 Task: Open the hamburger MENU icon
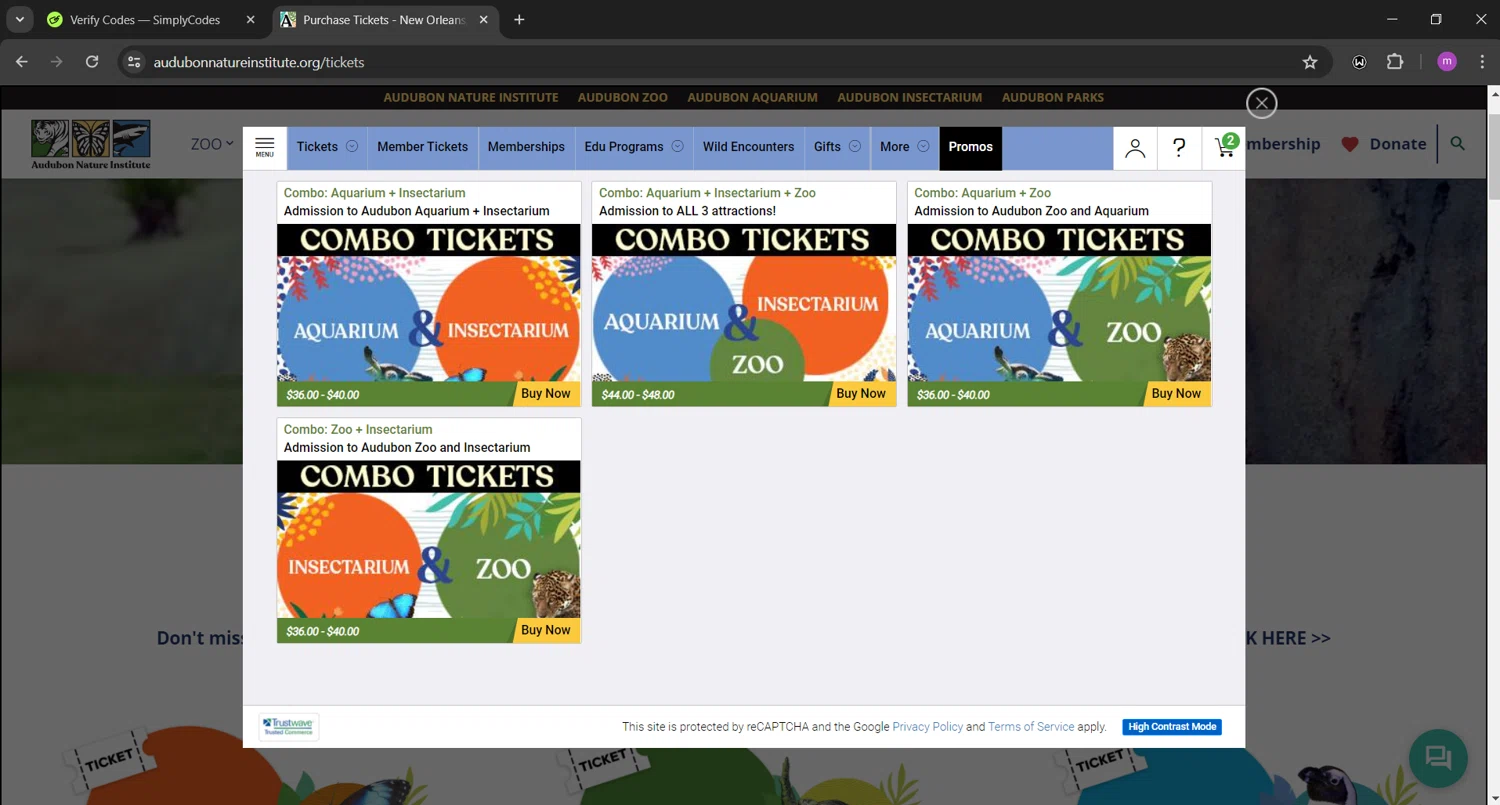coord(264,147)
